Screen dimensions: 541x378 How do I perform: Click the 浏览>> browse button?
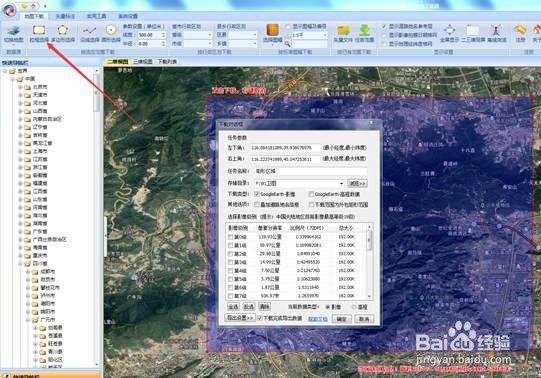pyautogui.click(x=357, y=183)
